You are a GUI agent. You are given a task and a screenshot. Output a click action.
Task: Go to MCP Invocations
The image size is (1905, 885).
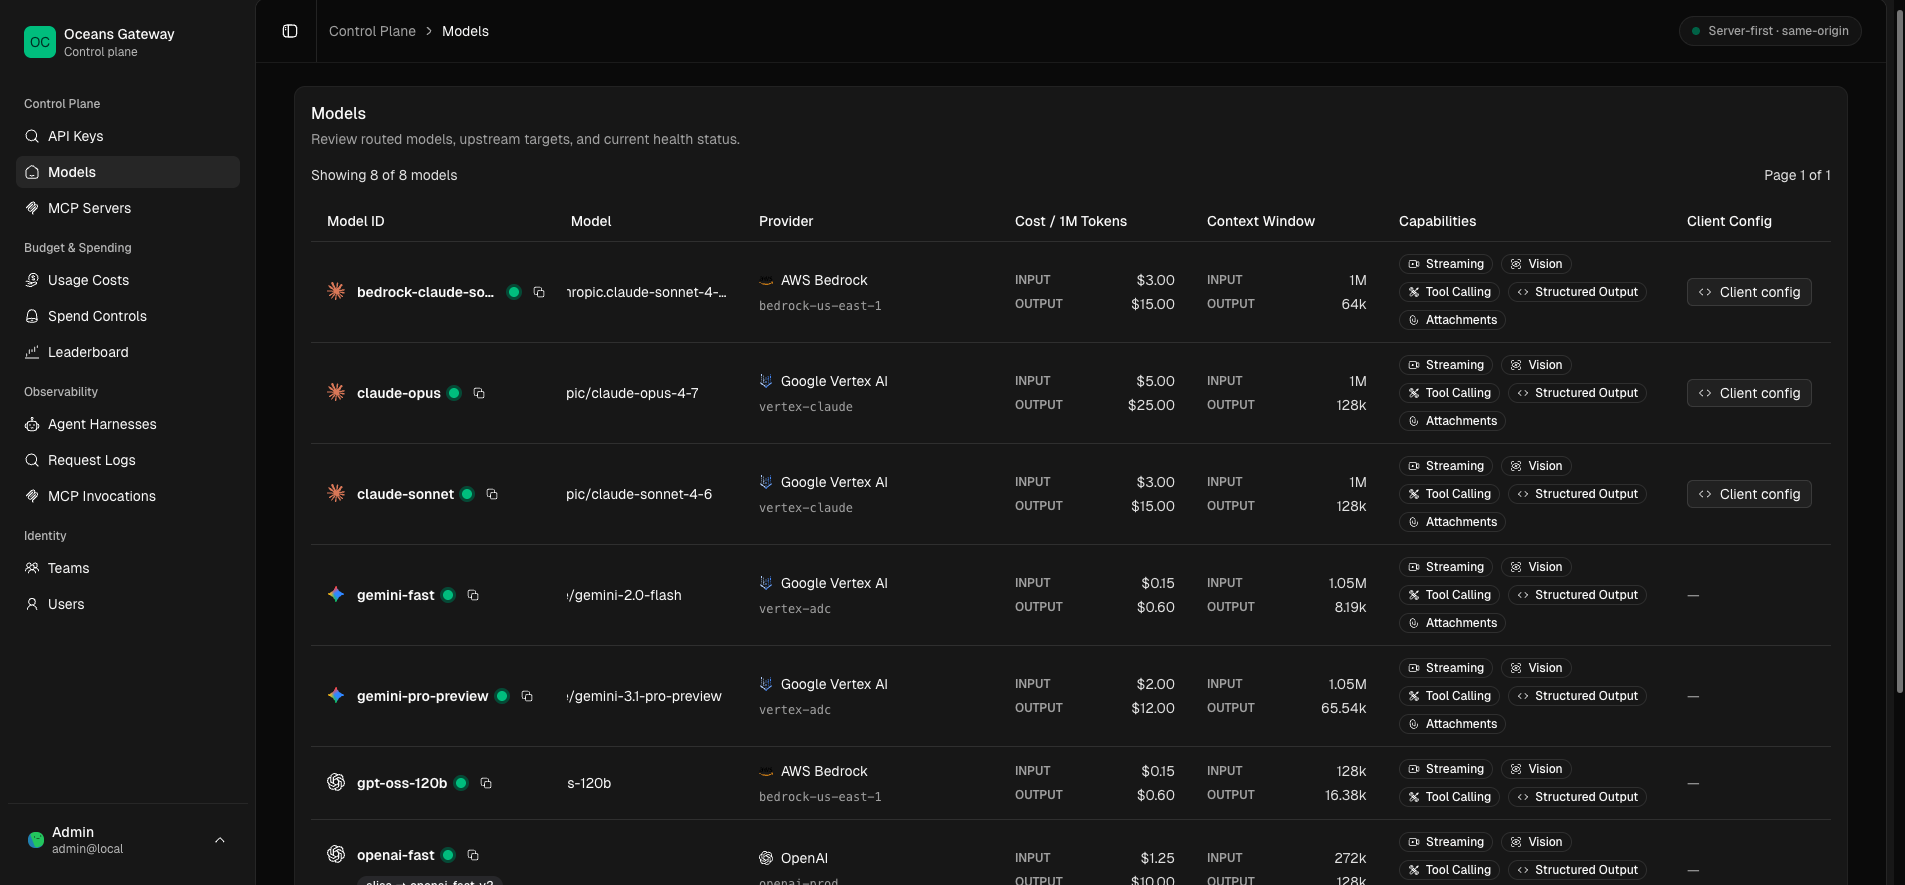[128, 496]
